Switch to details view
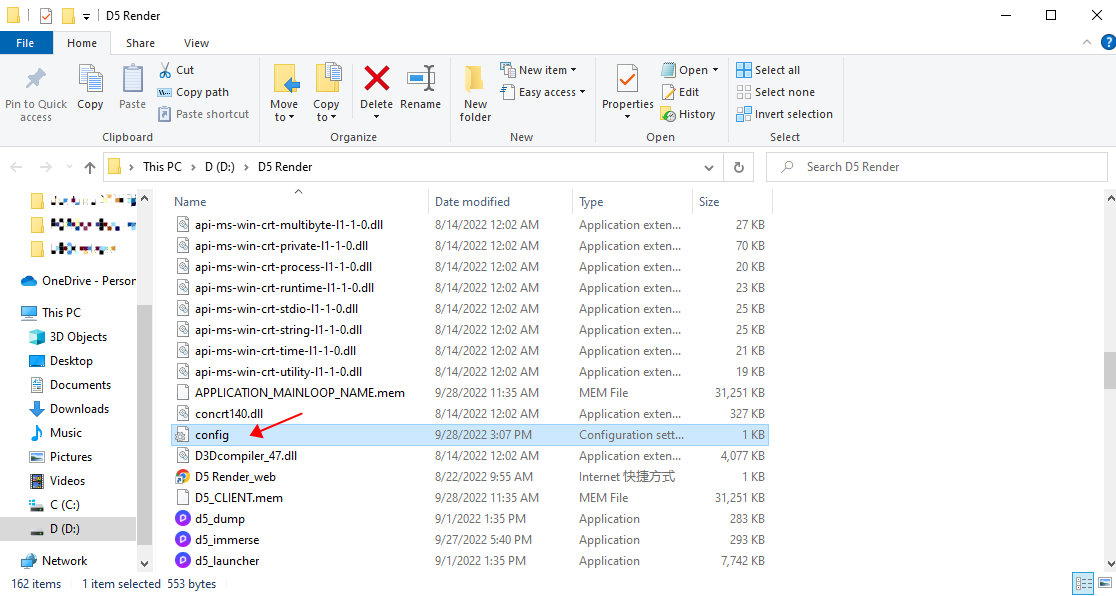Image resolution: width=1116 pixels, height=596 pixels. 1084,583
